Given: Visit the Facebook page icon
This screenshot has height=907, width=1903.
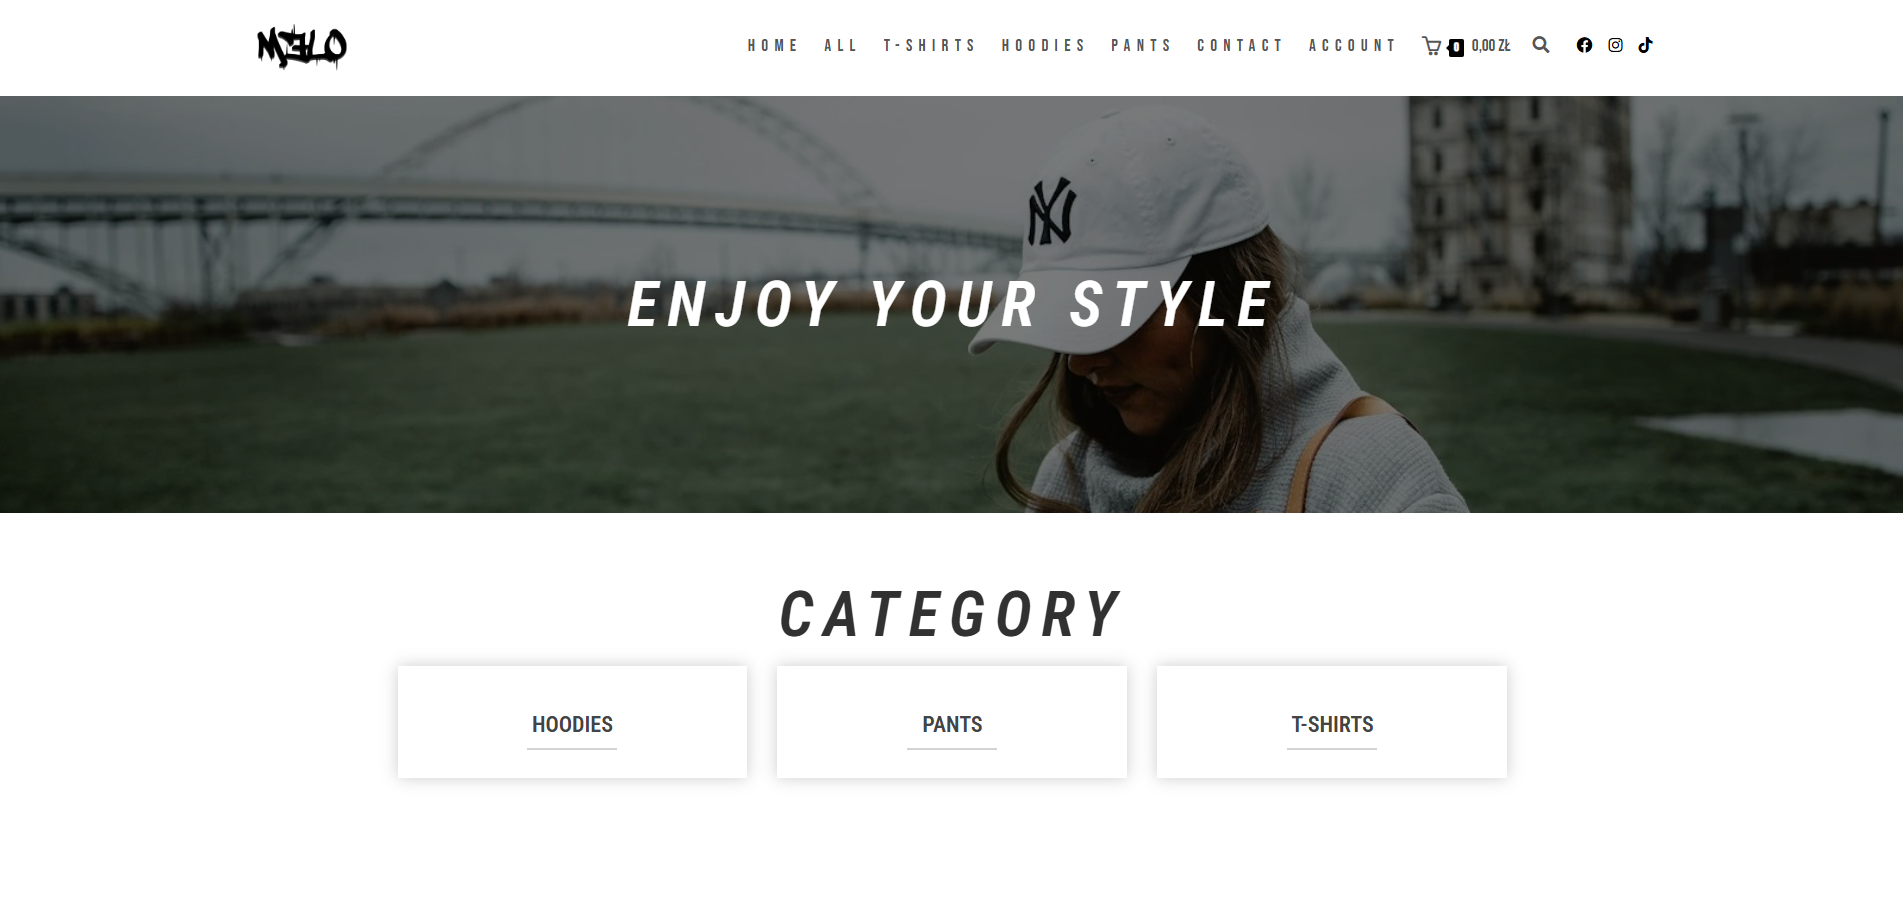Looking at the screenshot, I should pyautogui.click(x=1584, y=45).
